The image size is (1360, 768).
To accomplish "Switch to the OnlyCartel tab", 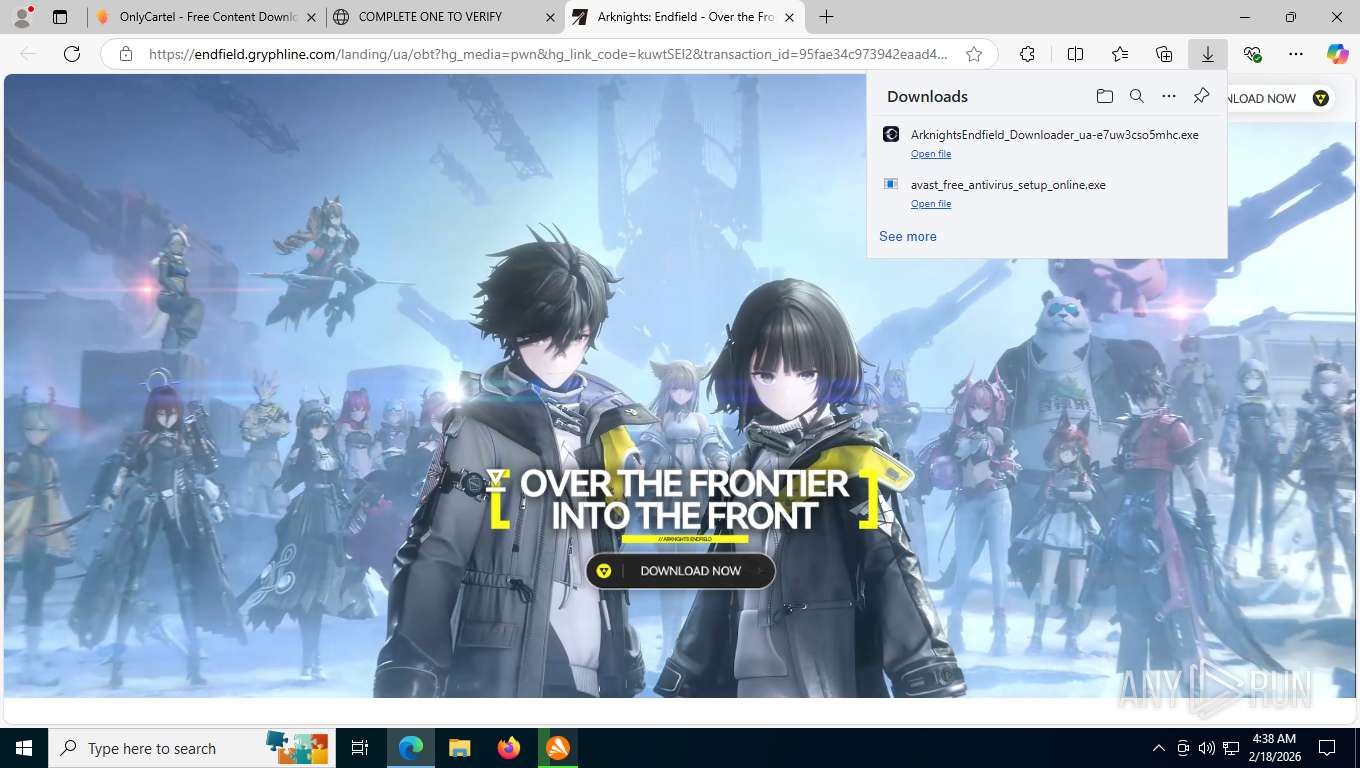I will pyautogui.click(x=205, y=17).
